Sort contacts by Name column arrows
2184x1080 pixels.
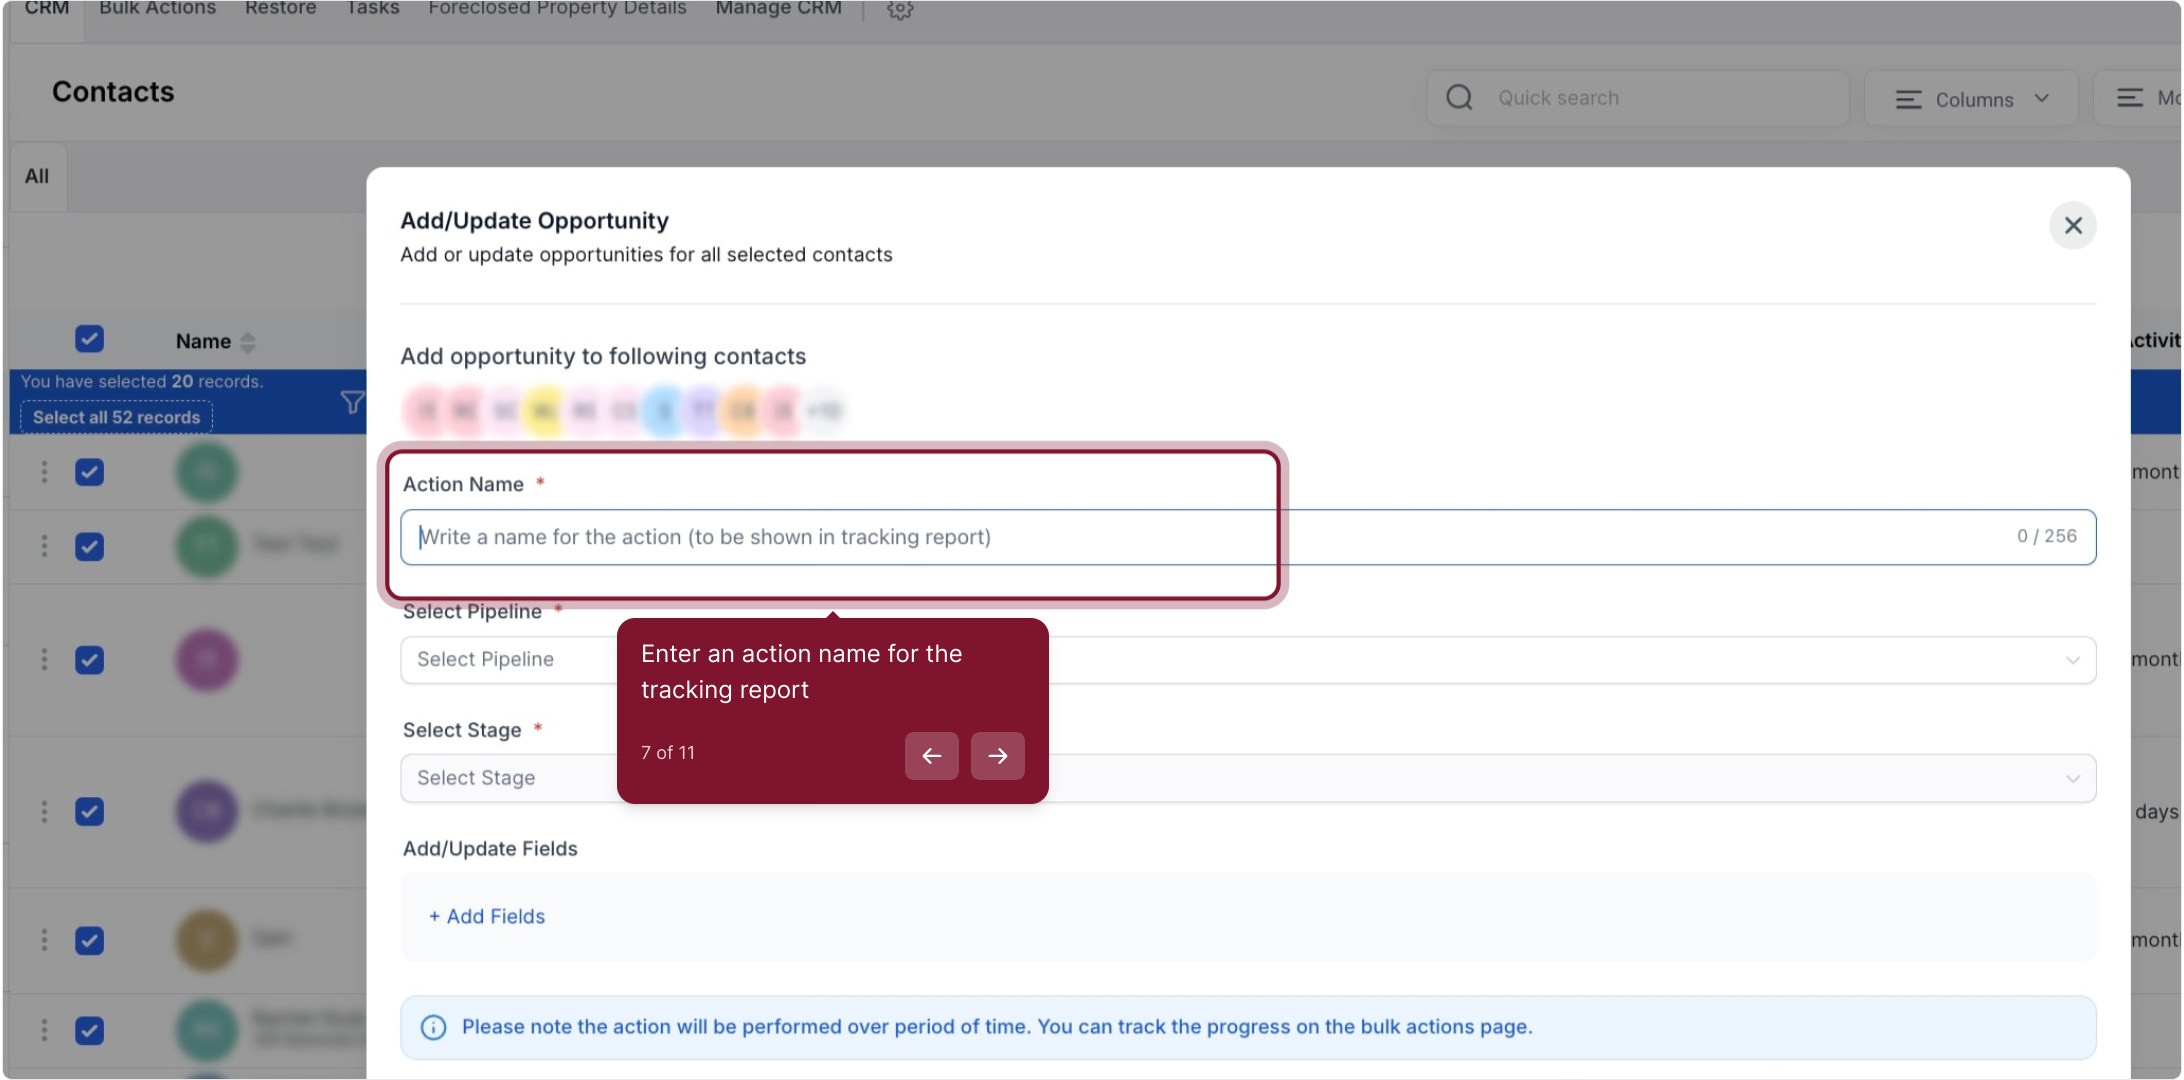248,342
